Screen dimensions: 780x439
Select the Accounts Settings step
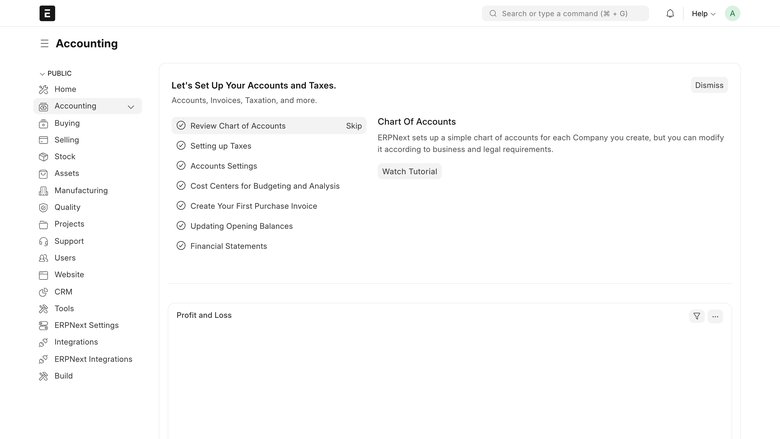tap(269, 166)
